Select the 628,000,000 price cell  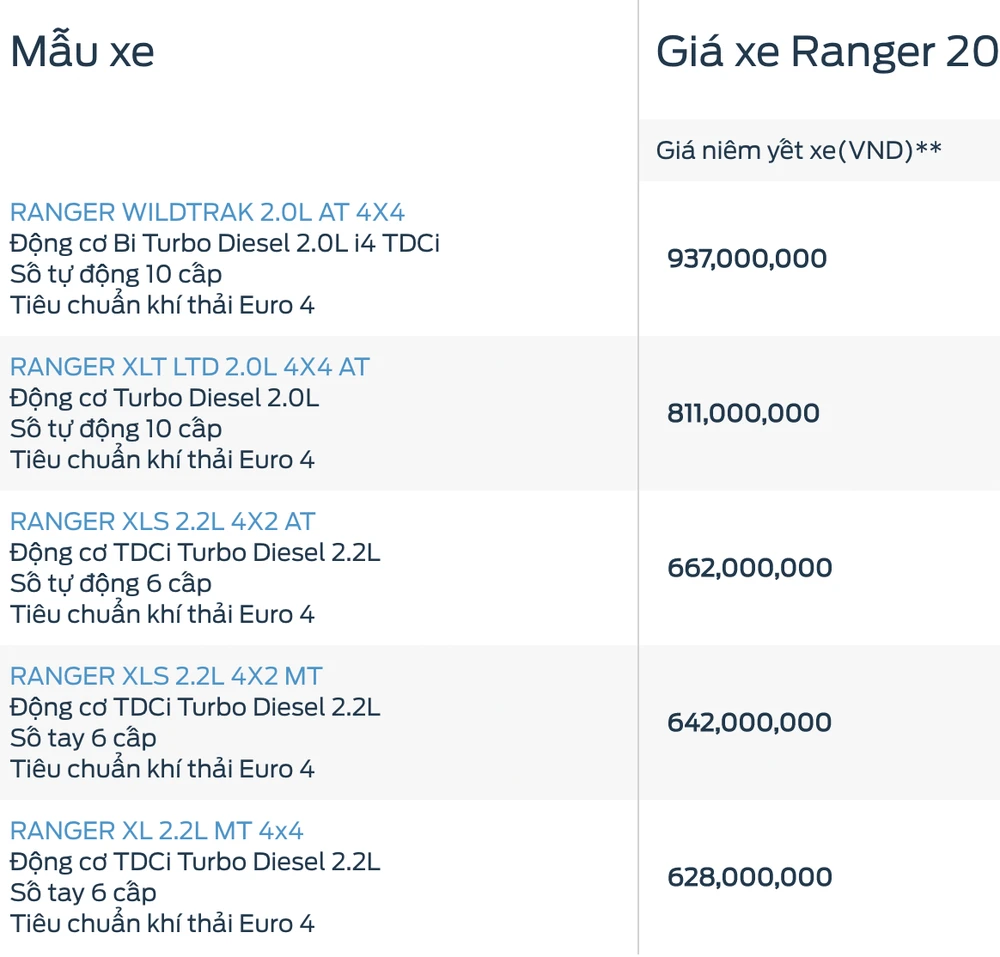pyautogui.click(x=747, y=877)
